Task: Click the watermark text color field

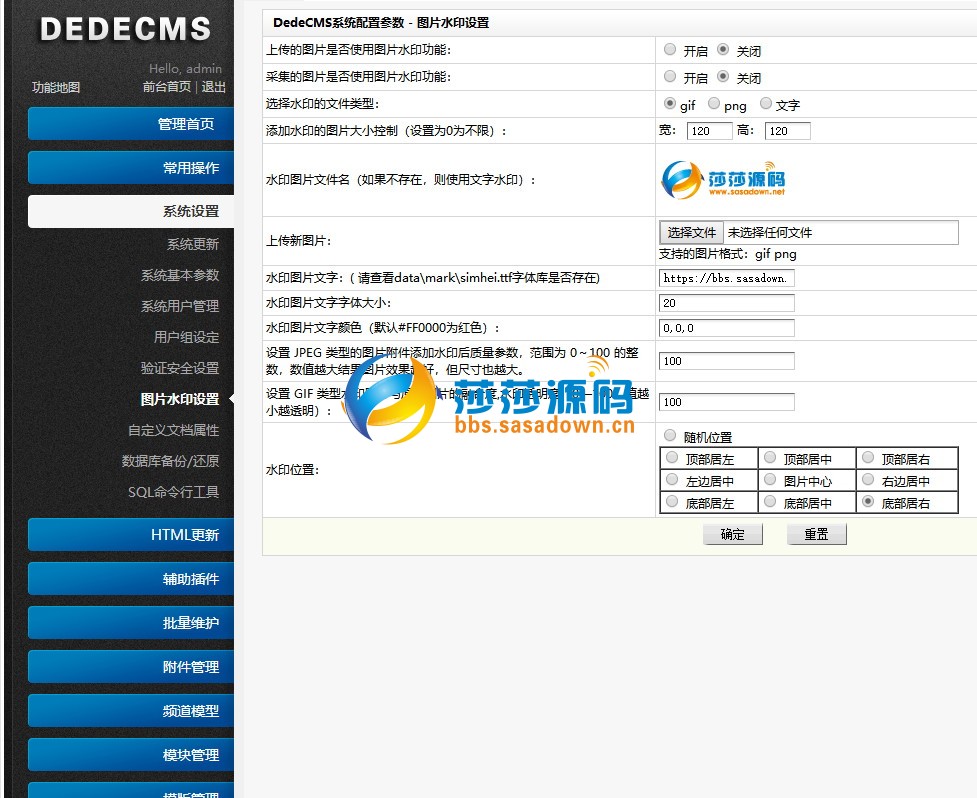Action: click(727, 328)
